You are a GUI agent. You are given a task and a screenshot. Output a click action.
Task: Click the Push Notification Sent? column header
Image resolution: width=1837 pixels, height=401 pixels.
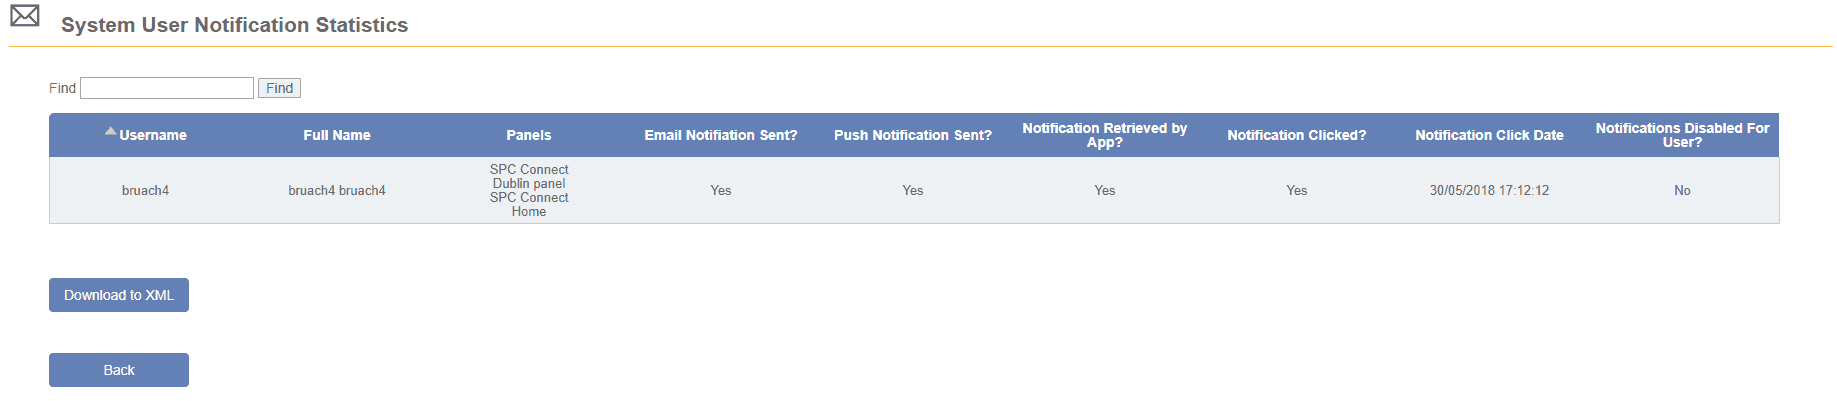912,135
